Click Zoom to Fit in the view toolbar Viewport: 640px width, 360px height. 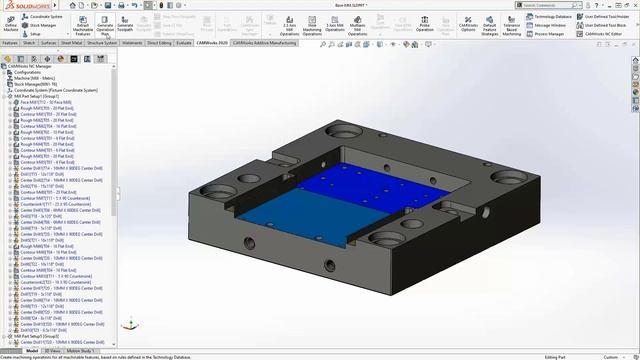pyautogui.click(x=323, y=44)
